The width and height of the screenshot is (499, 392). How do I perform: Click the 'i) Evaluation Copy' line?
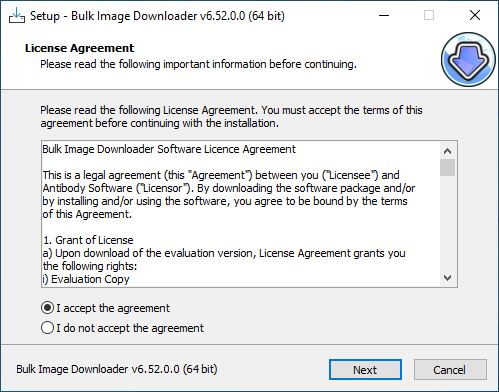pyautogui.click(x=86, y=279)
